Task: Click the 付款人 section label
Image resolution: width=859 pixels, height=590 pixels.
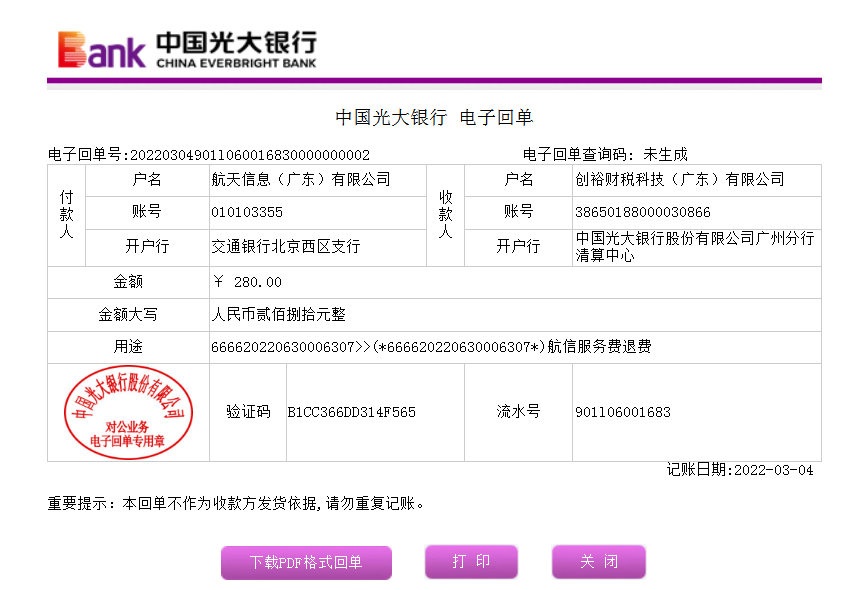Action: (x=66, y=215)
